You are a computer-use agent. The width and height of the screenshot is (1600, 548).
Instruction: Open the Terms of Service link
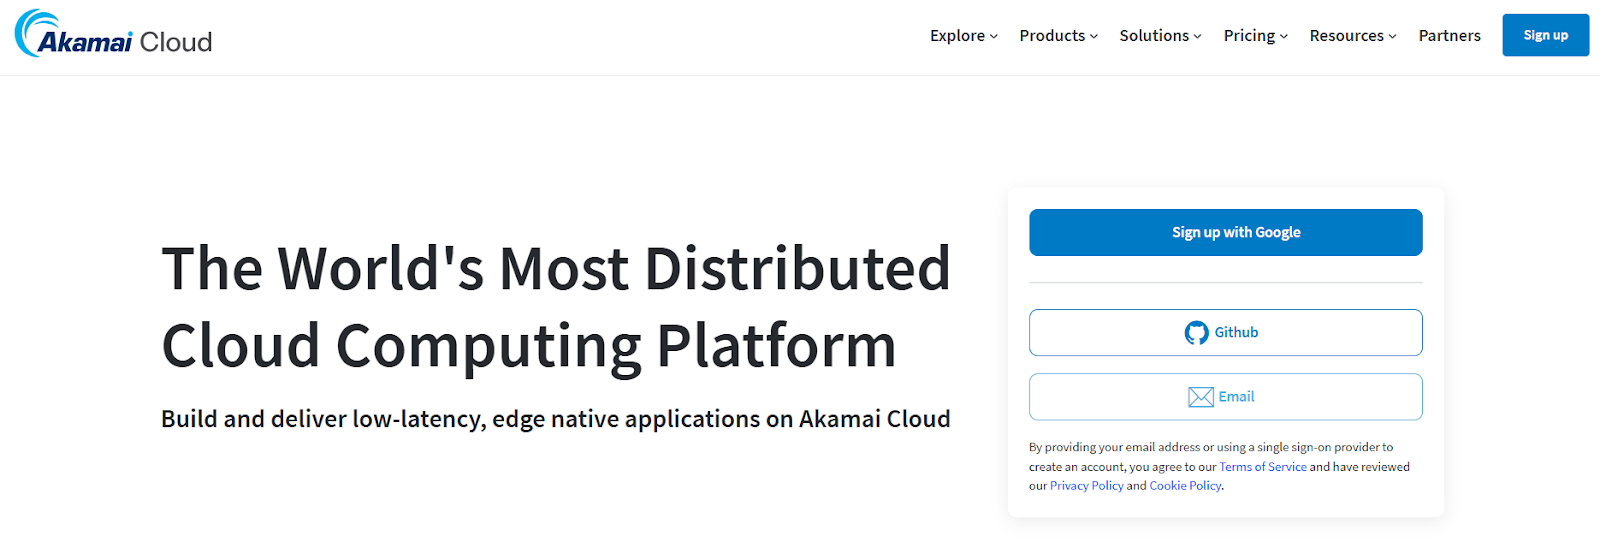pos(1263,467)
